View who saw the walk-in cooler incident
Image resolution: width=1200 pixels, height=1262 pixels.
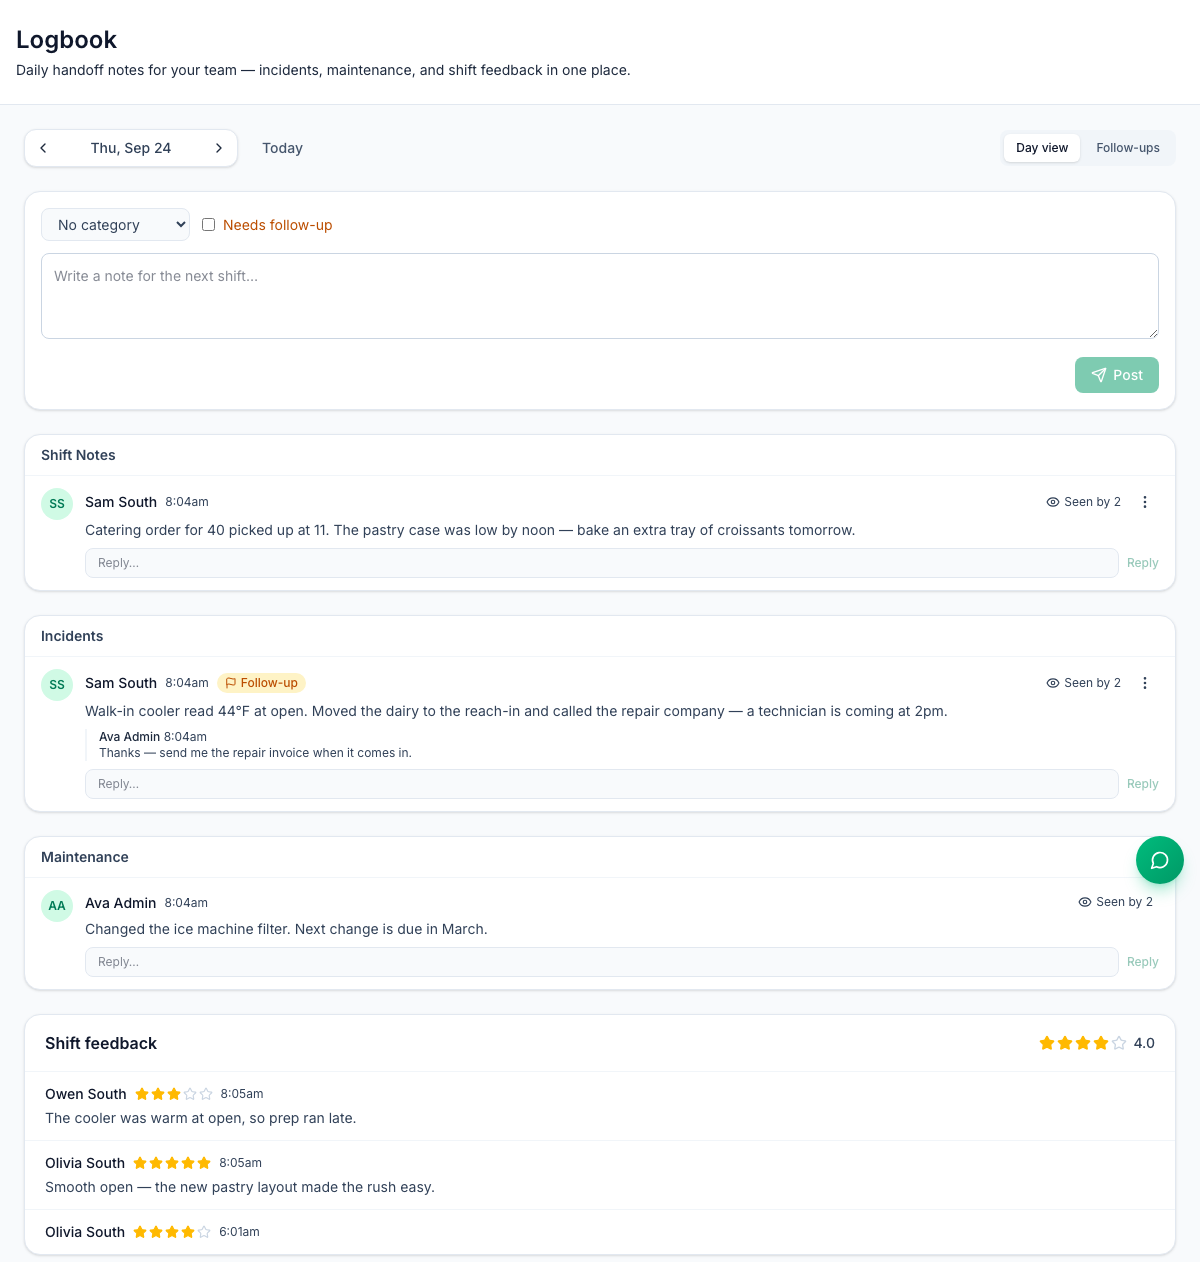(1083, 683)
